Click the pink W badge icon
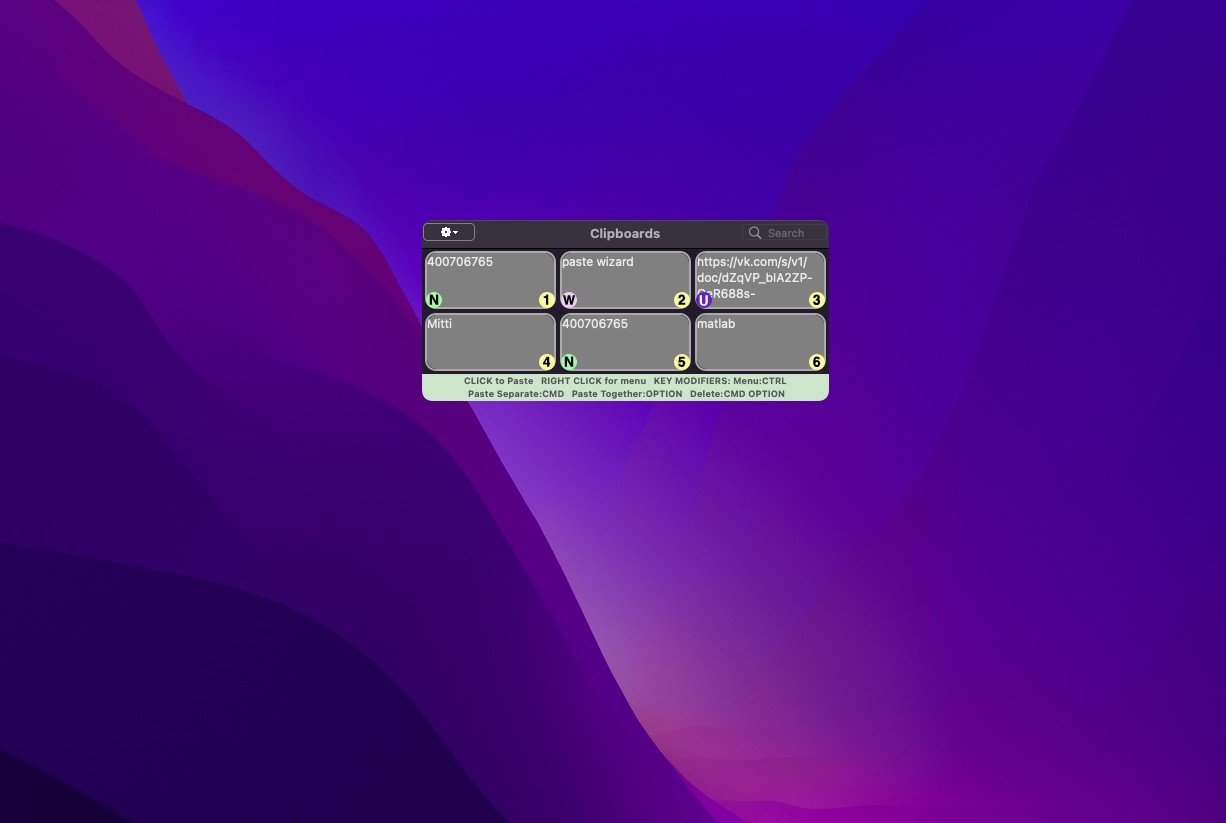The image size is (1226, 823). coord(569,300)
